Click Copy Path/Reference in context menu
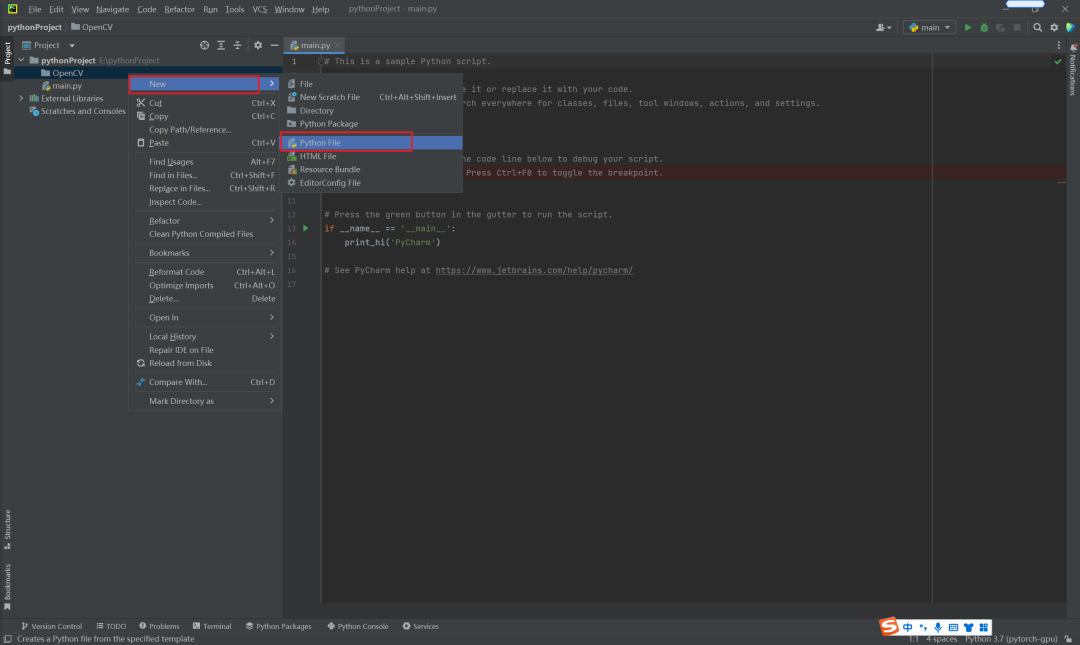 click(205, 130)
